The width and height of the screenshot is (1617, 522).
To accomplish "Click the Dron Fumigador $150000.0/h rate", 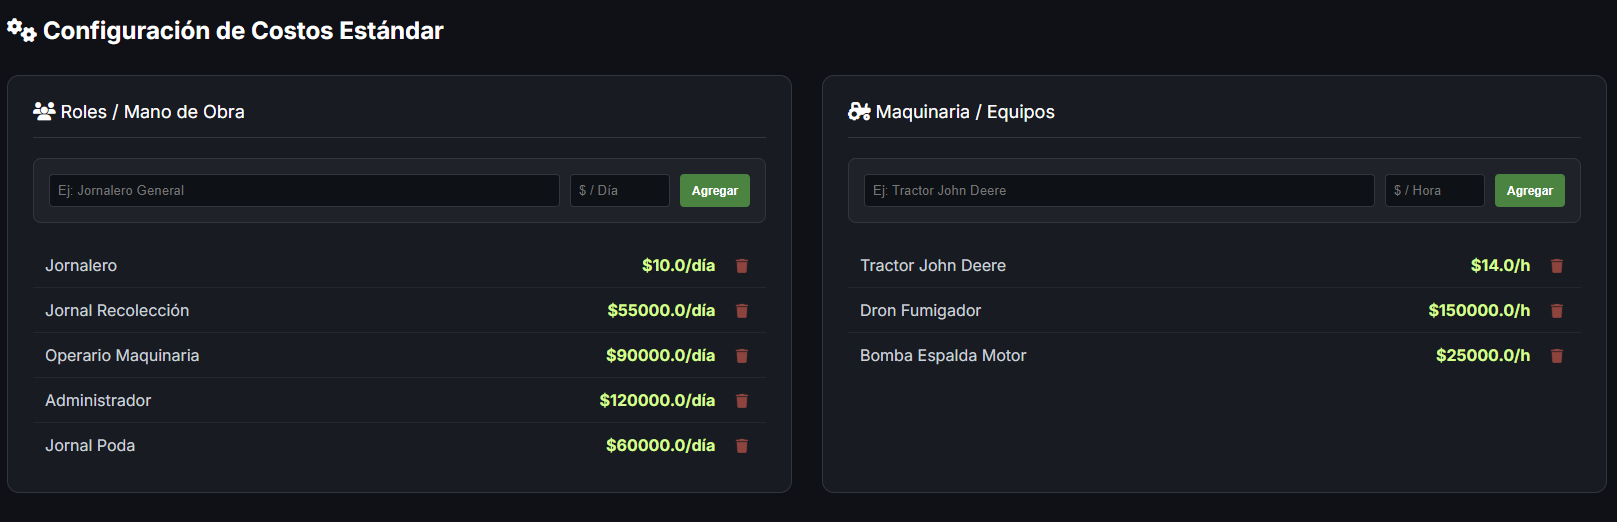I will (1479, 311).
